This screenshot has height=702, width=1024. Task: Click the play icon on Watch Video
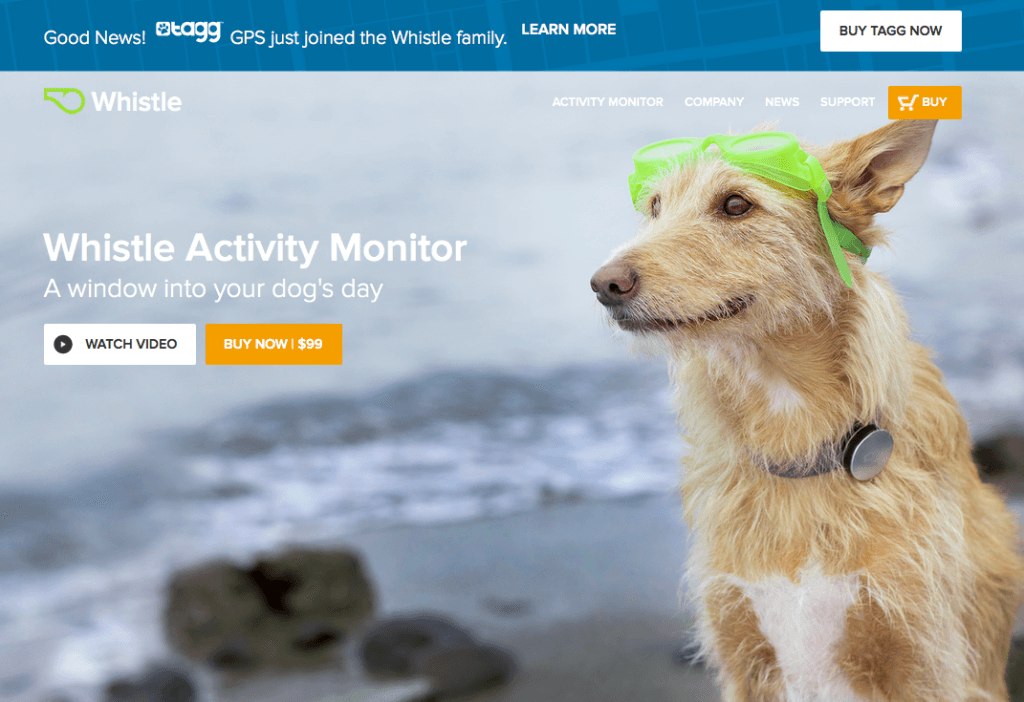click(x=63, y=344)
